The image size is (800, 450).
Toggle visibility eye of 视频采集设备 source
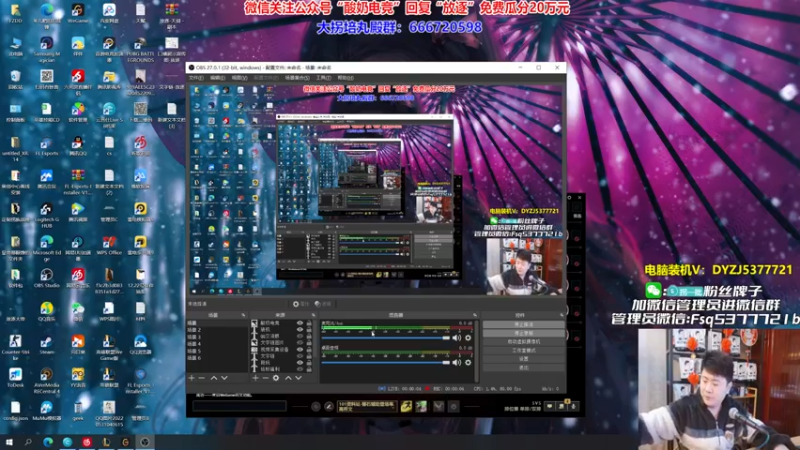pyautogui.click(x=300, y=349)
